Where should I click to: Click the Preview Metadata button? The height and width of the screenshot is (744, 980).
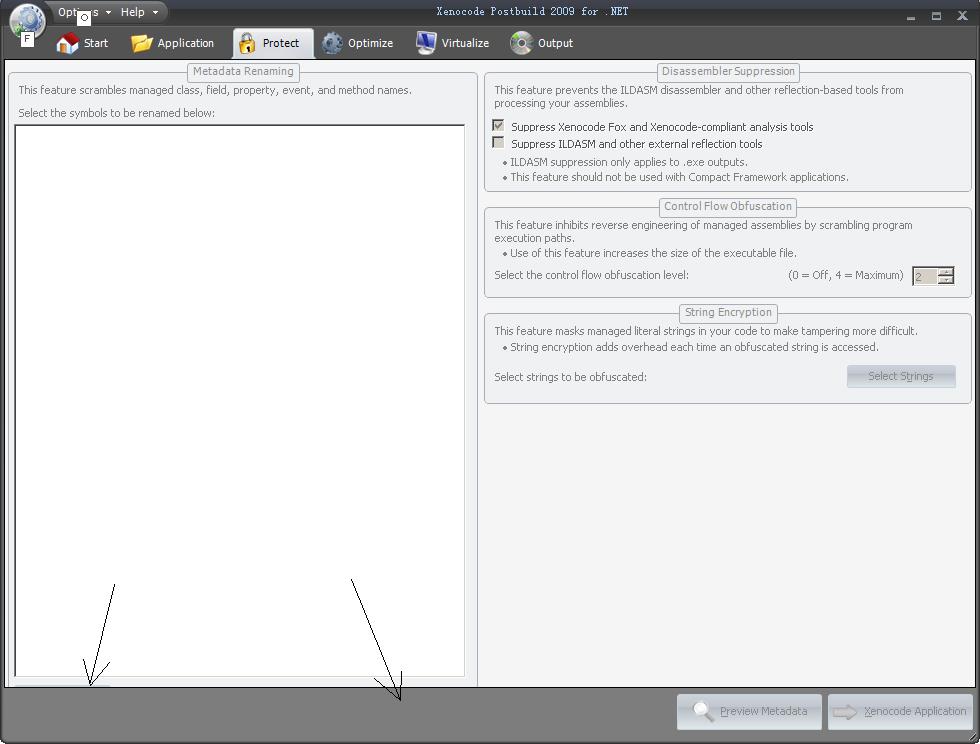(749, 711)
